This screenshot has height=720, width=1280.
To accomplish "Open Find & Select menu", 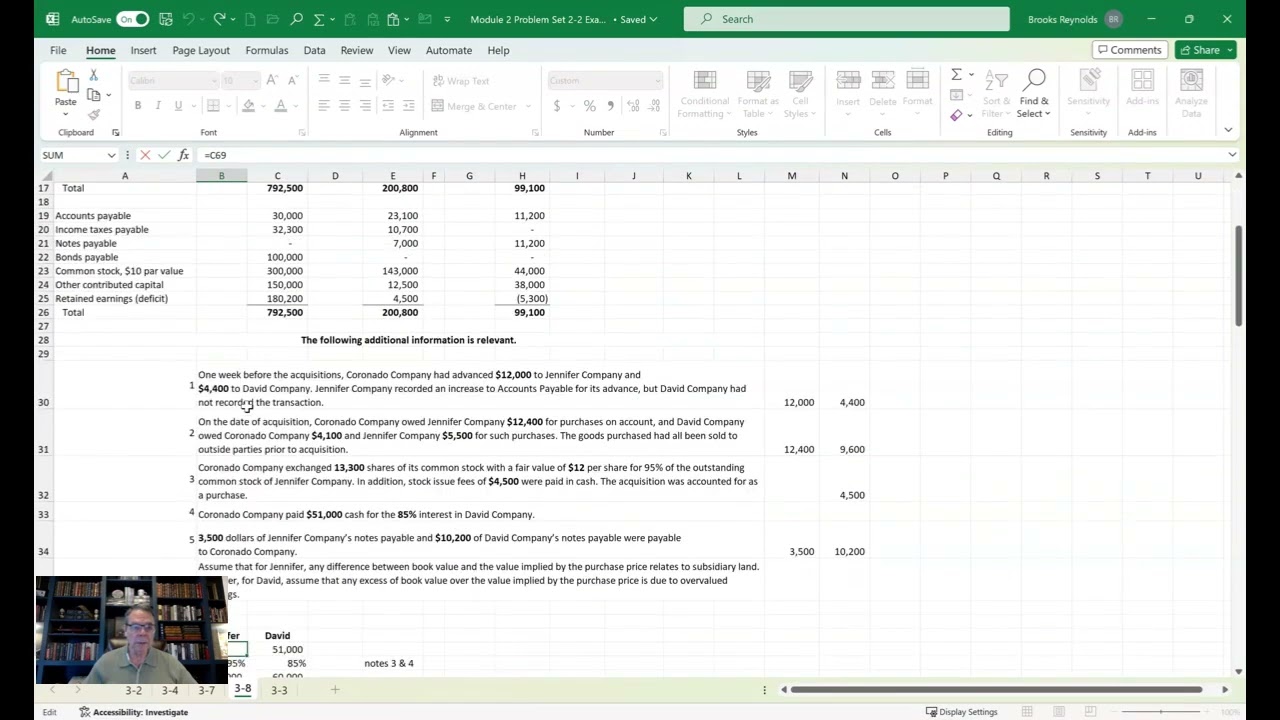I will pyautogui.click(x=1034, y=94).
